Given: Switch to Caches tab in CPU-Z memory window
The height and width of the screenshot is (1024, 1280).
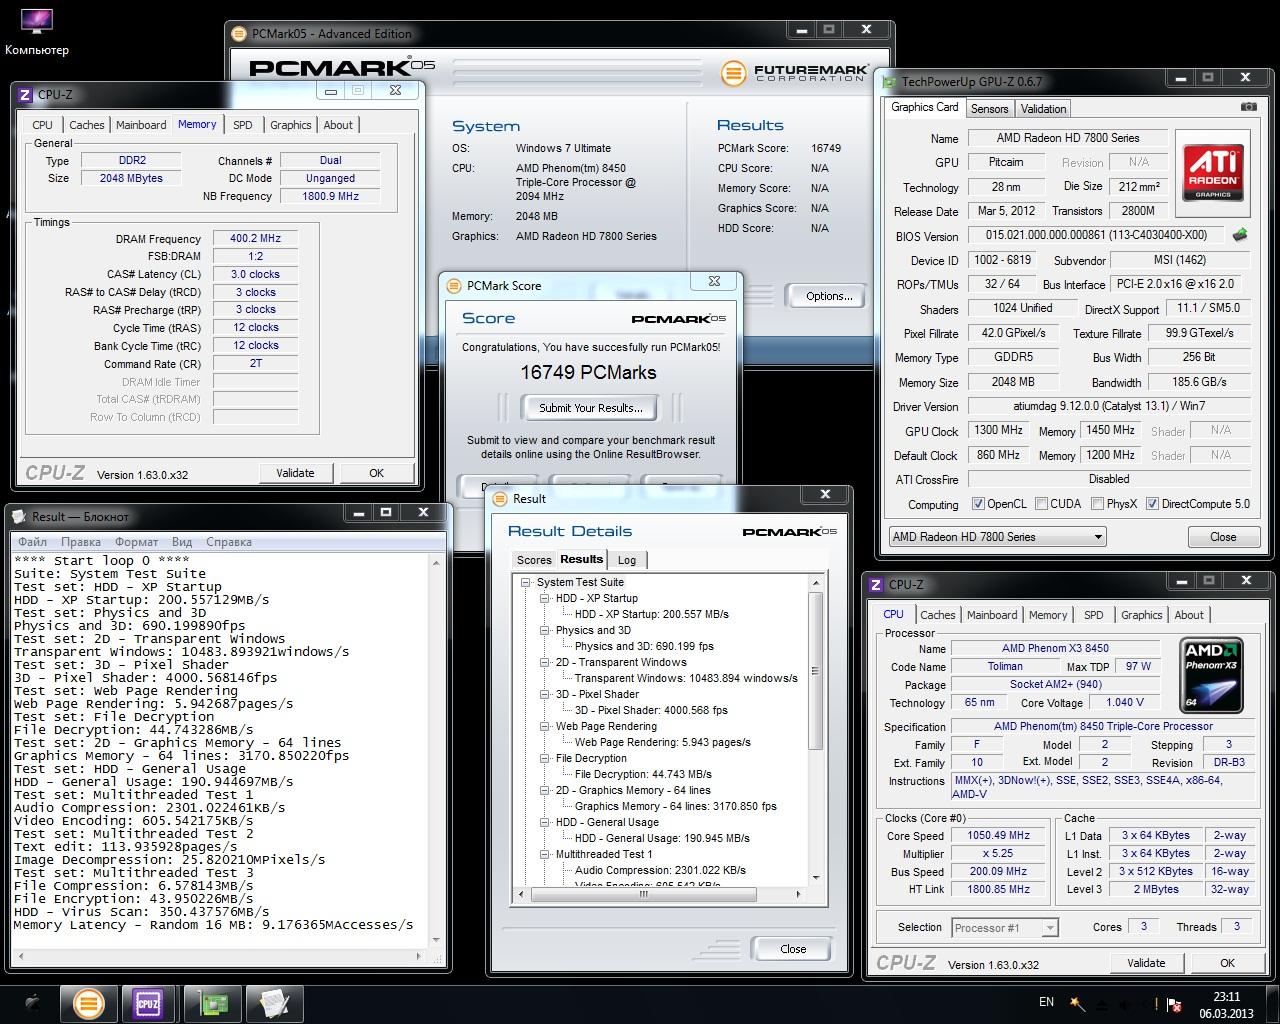Looking at the screenshot, I should pos(86,125).
